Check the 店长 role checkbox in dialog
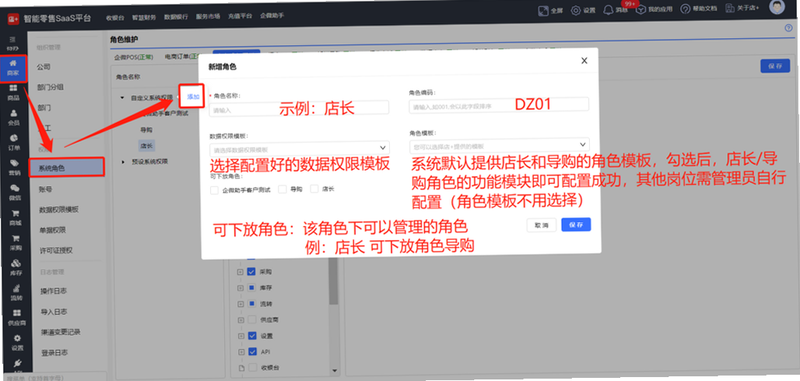This screenshot has height=381, width=800. tap(314, 189)
